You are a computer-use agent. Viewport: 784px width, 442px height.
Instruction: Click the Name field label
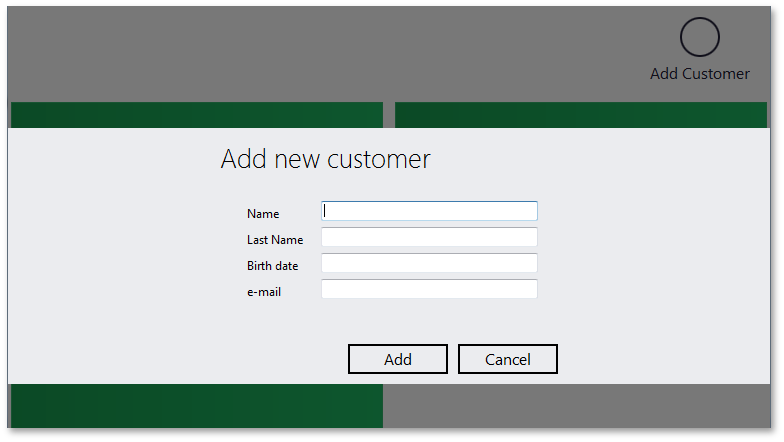(263, 214)
